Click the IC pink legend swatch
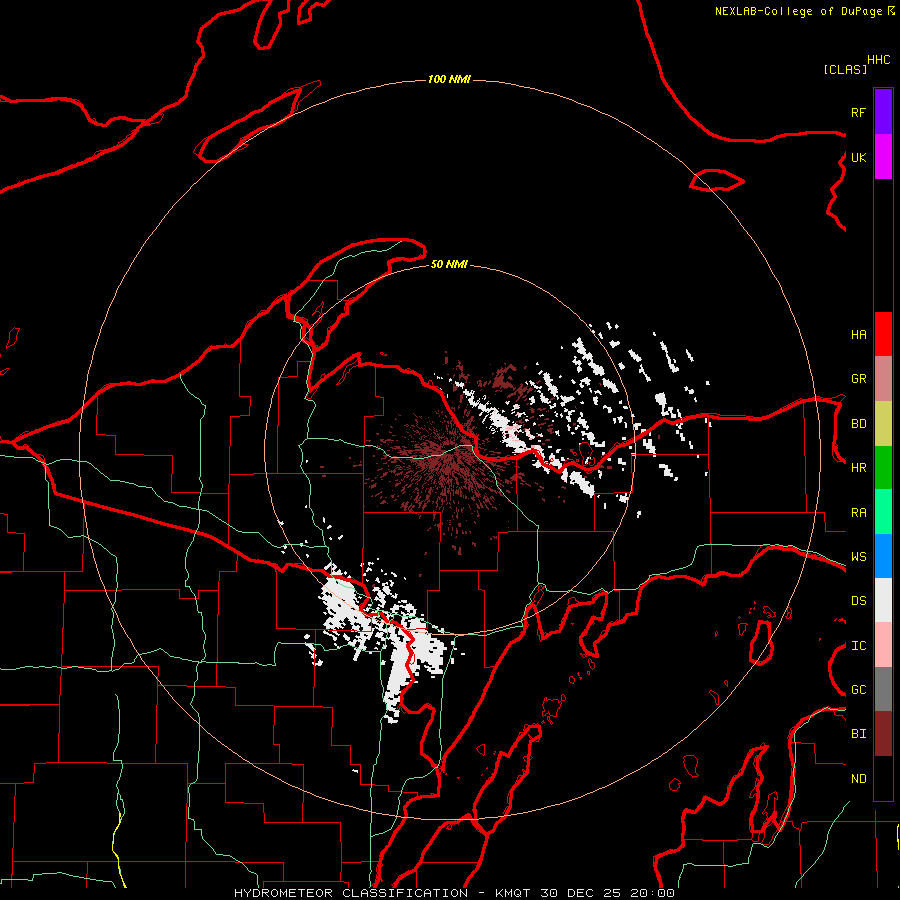 (883, 645)
